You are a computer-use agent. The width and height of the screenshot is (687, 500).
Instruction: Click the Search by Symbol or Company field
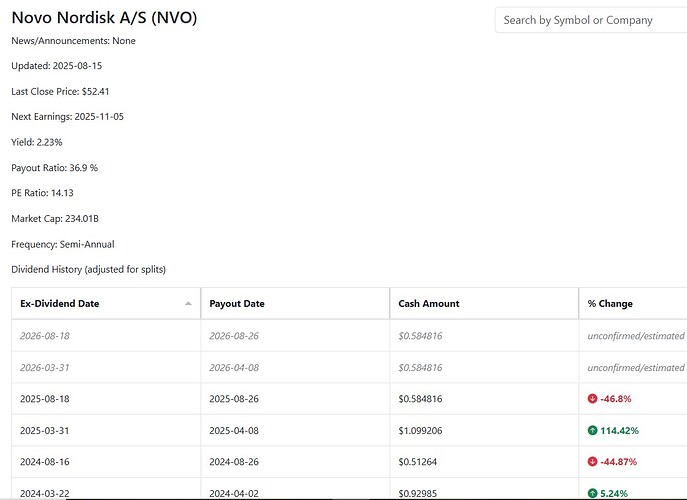591,20
